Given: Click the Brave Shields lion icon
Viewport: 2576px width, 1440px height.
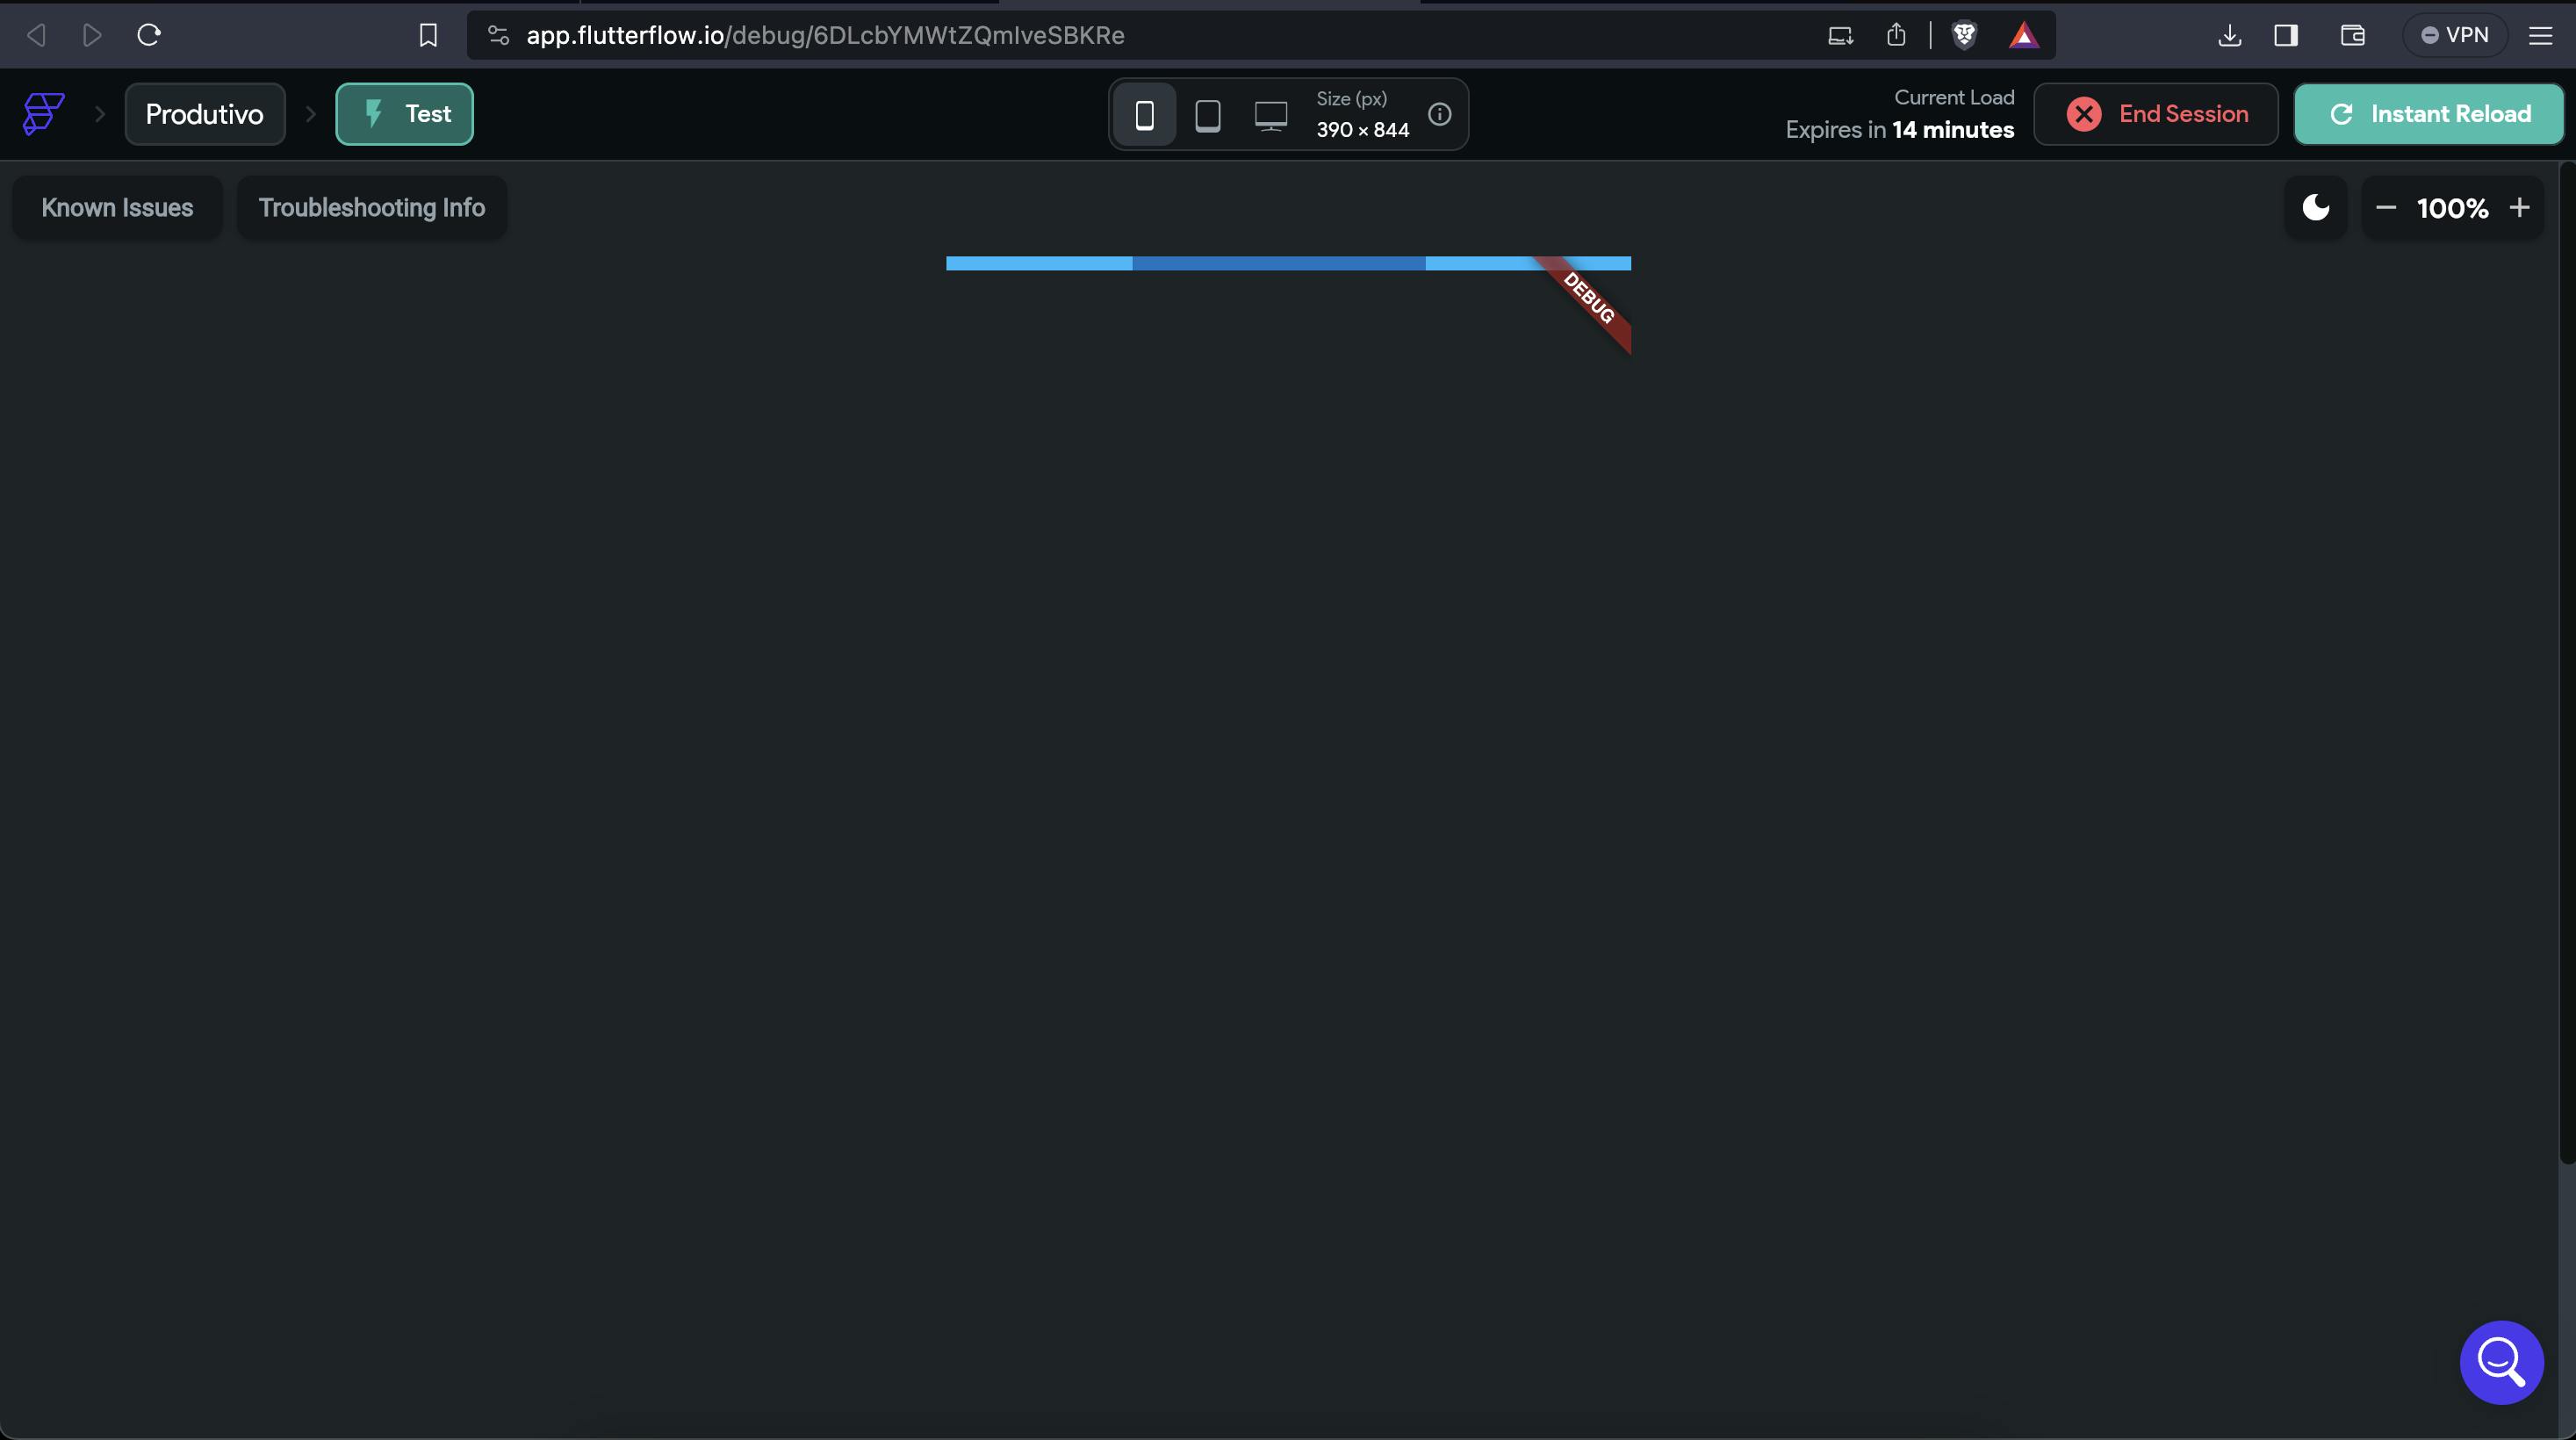Looking at the screenshot, I should tap(1964, 35).
